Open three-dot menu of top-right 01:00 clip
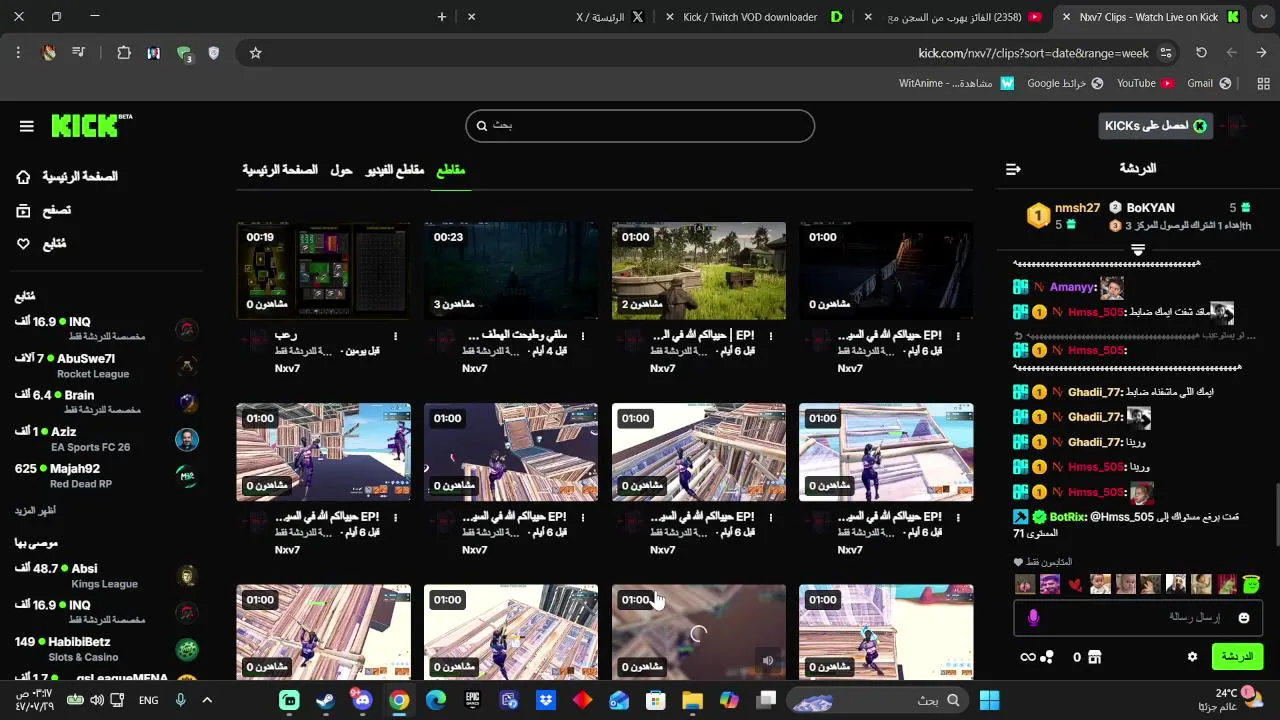The width and height of the screenshot is (1280, 720). pos(958,336)
